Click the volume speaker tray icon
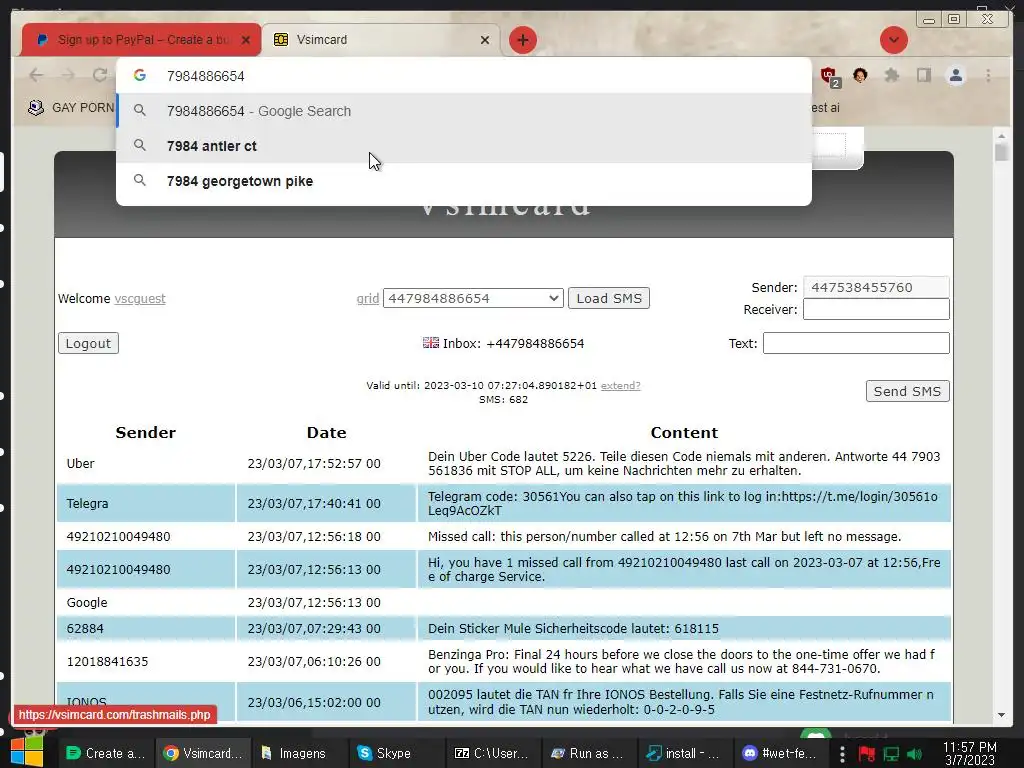Image resolution: width=1024 pixels, height=768 pixels. (914, 754)
